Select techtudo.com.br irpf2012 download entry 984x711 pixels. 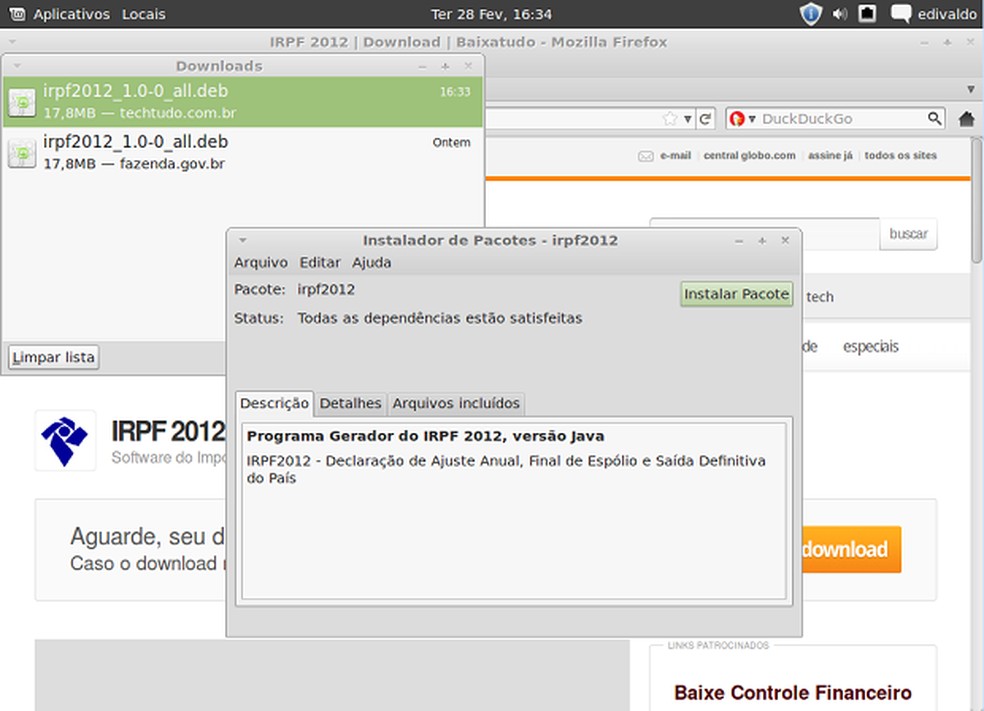coord(243,102)
